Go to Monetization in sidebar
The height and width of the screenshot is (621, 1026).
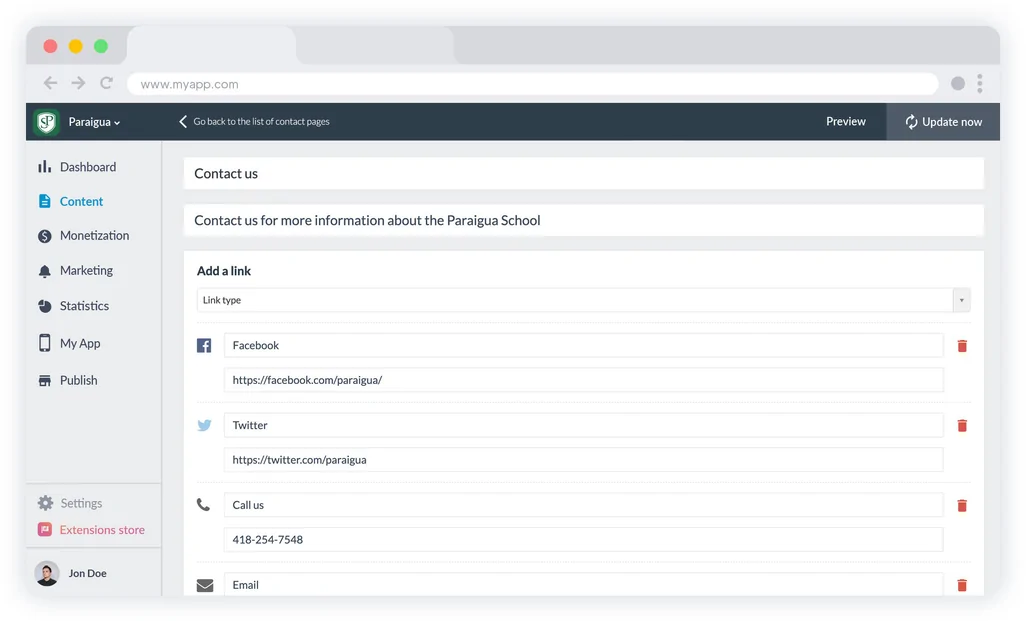tap(94, 236)
